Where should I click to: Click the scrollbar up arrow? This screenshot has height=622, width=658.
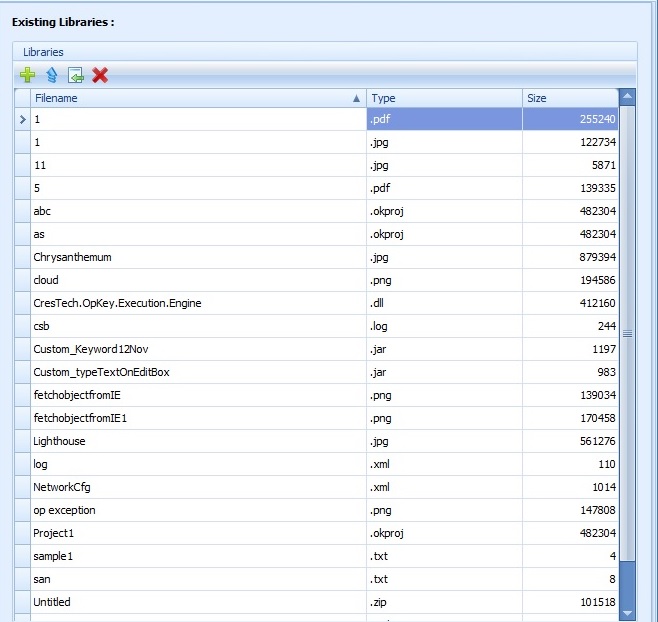(627, 97)
